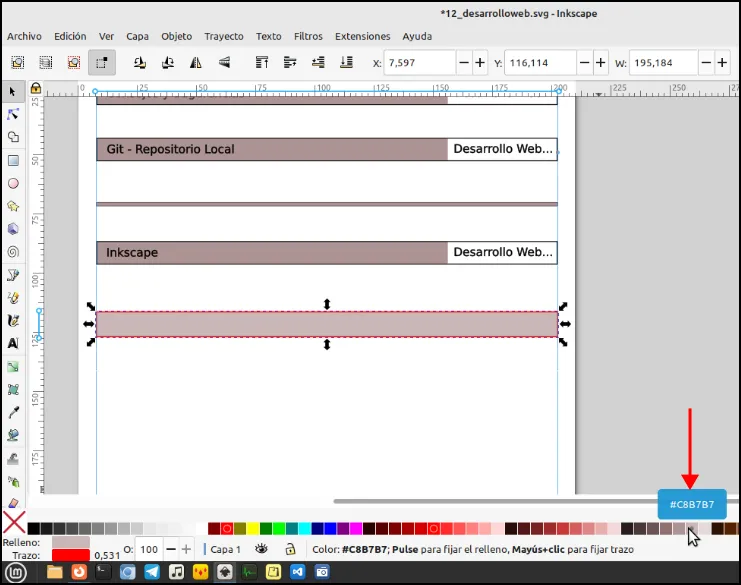Raise selection one step
Image resolution: width=741 pixels, height=585 pixels.
pyautogui.click(x=290, y=62)
